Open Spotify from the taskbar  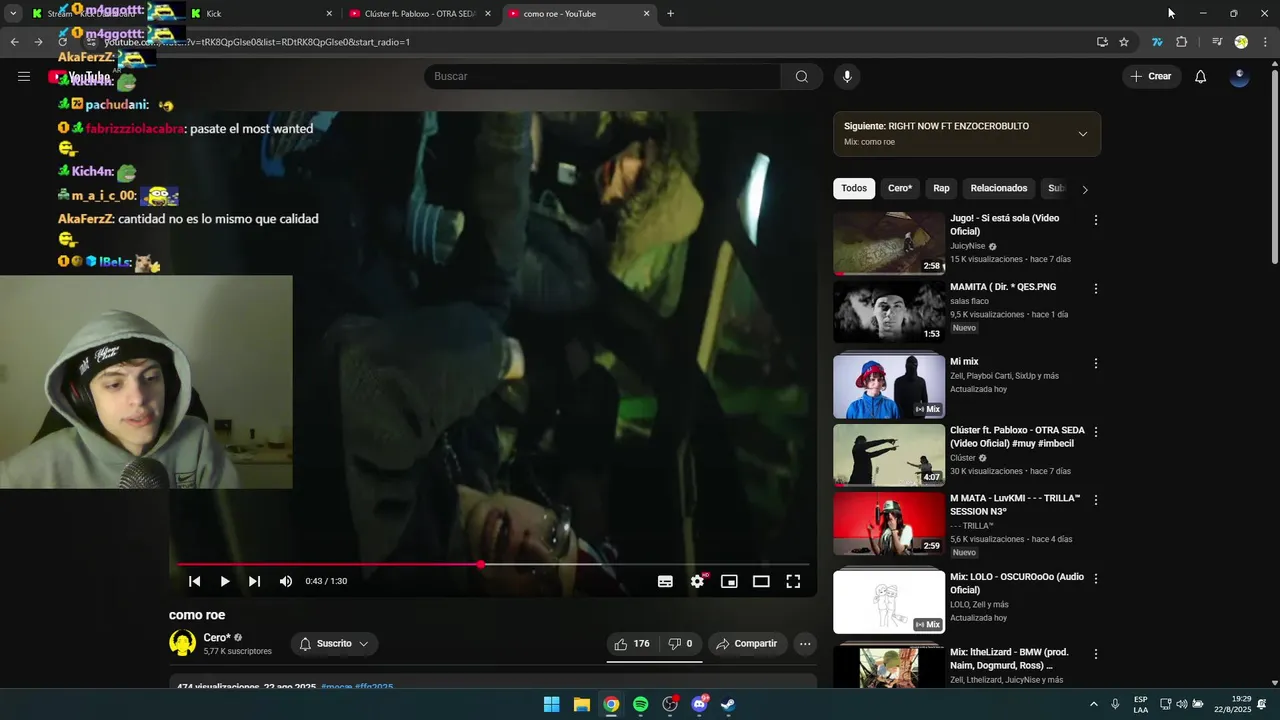(641, 704)
